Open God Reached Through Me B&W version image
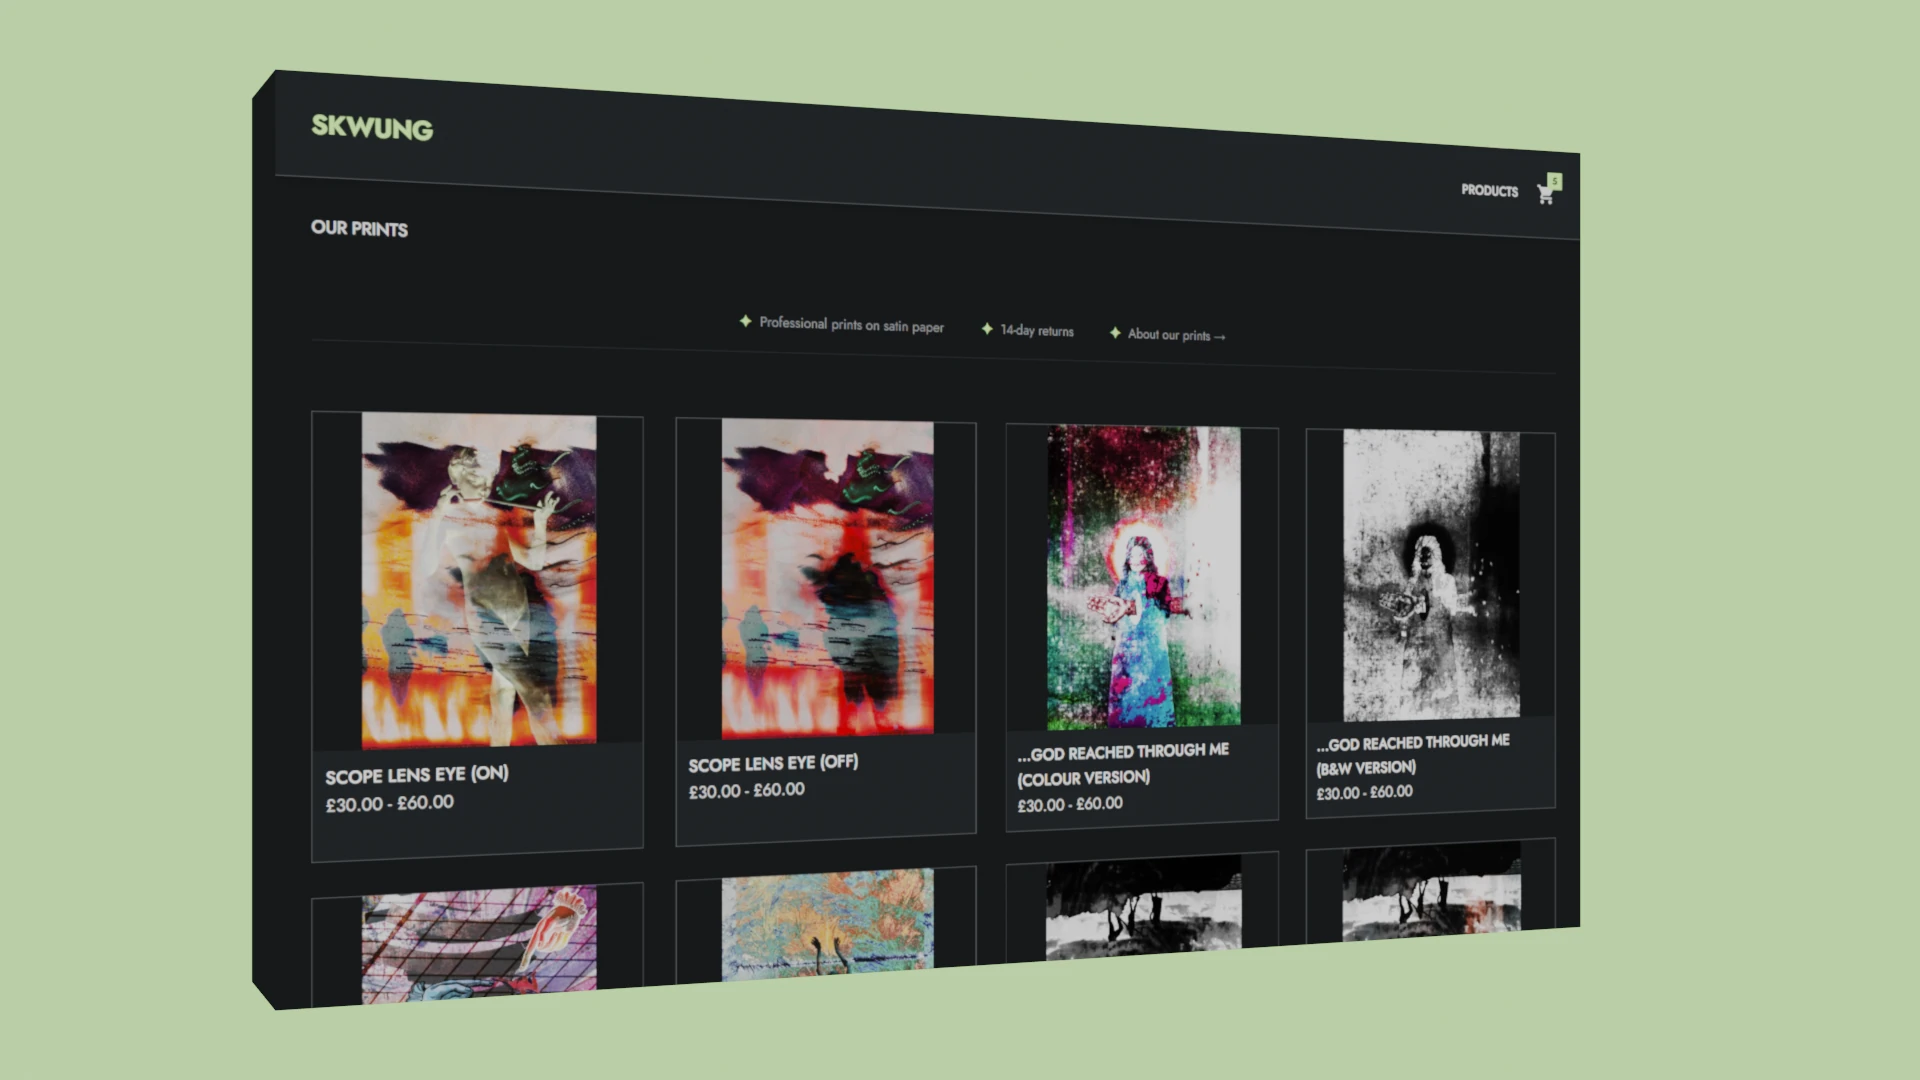This screenshot has height=1080, width=1920. [x=1431, y=576]
